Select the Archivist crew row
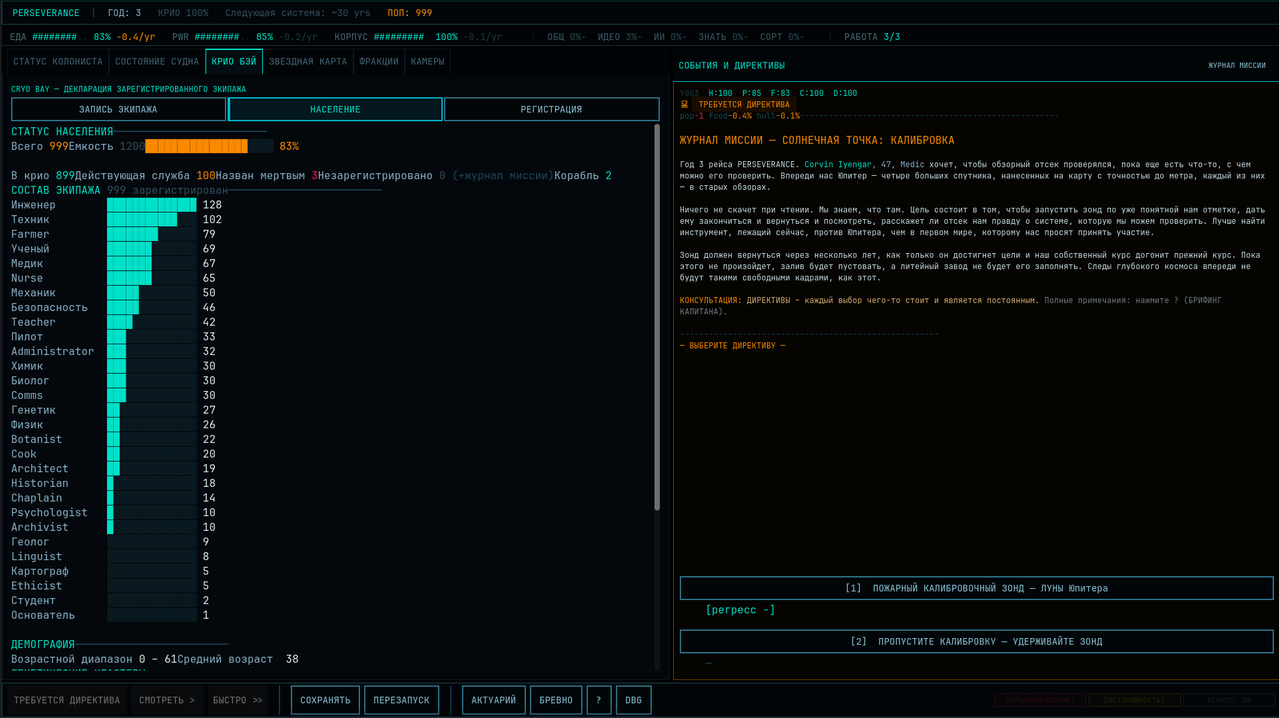 pyautogui.click(x=116, y=527)
